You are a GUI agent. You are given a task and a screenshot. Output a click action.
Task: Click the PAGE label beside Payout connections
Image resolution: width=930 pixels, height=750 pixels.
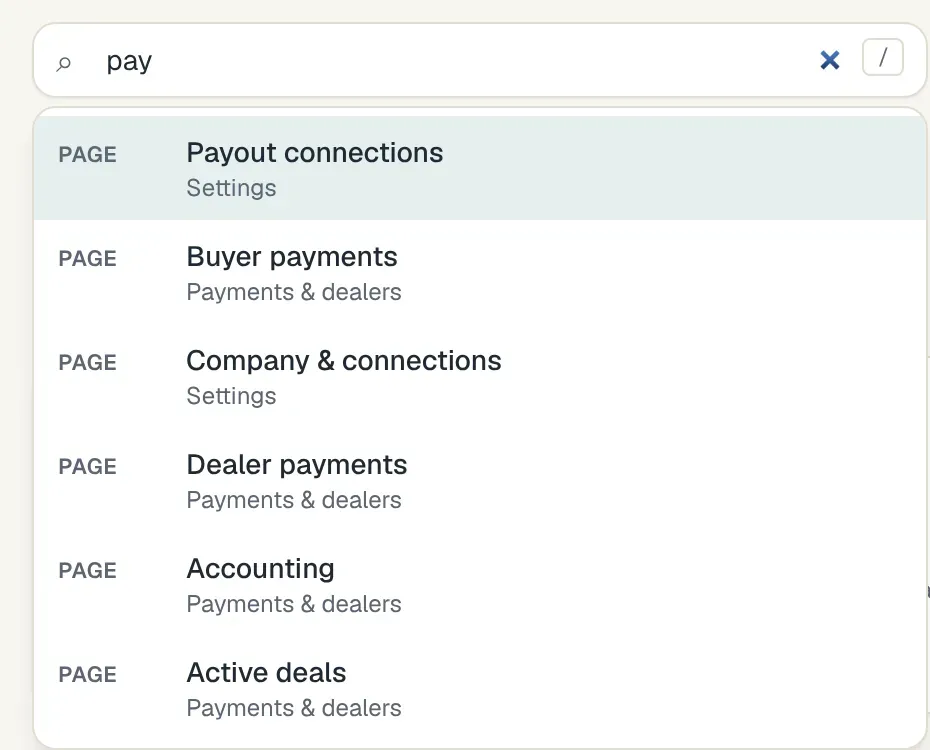pyautogui.click(x=87, y=155)
